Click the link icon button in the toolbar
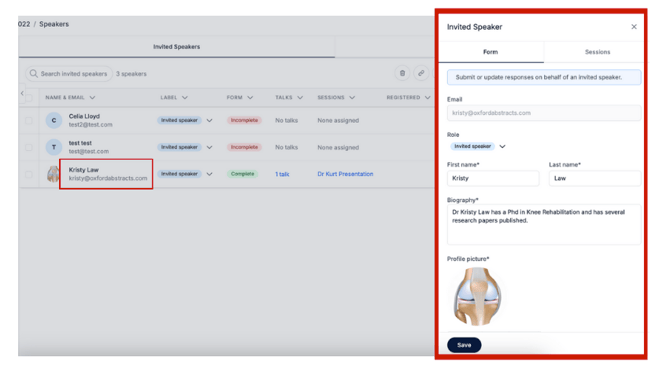 tap(421, 73)
